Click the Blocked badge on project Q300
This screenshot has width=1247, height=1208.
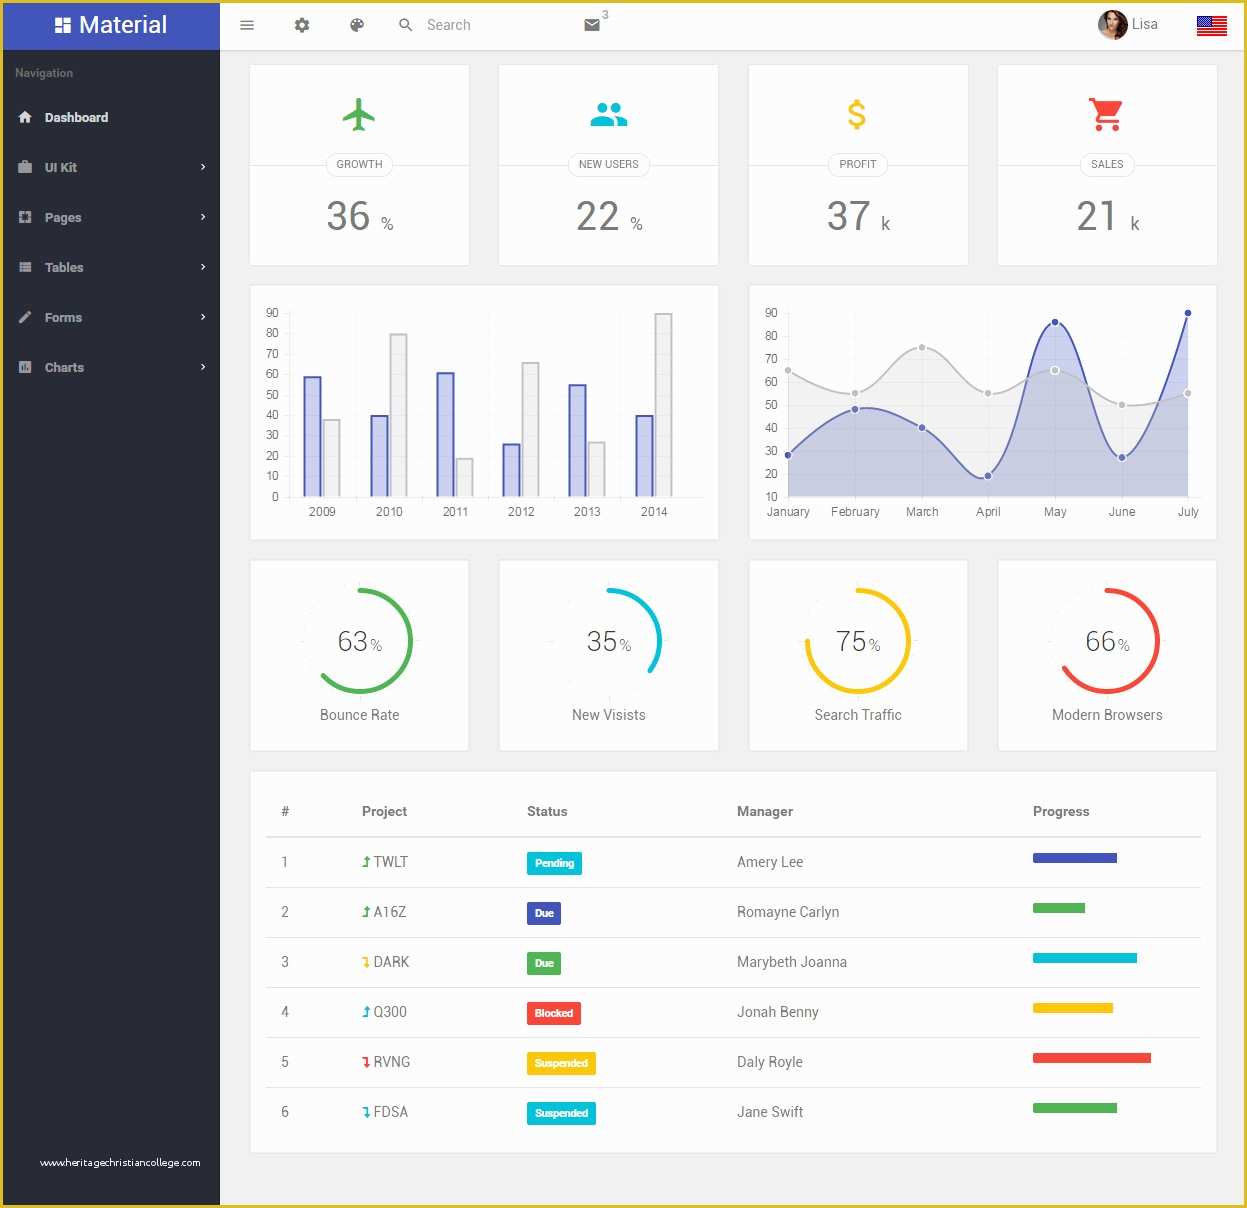[x=553, y=1013]
